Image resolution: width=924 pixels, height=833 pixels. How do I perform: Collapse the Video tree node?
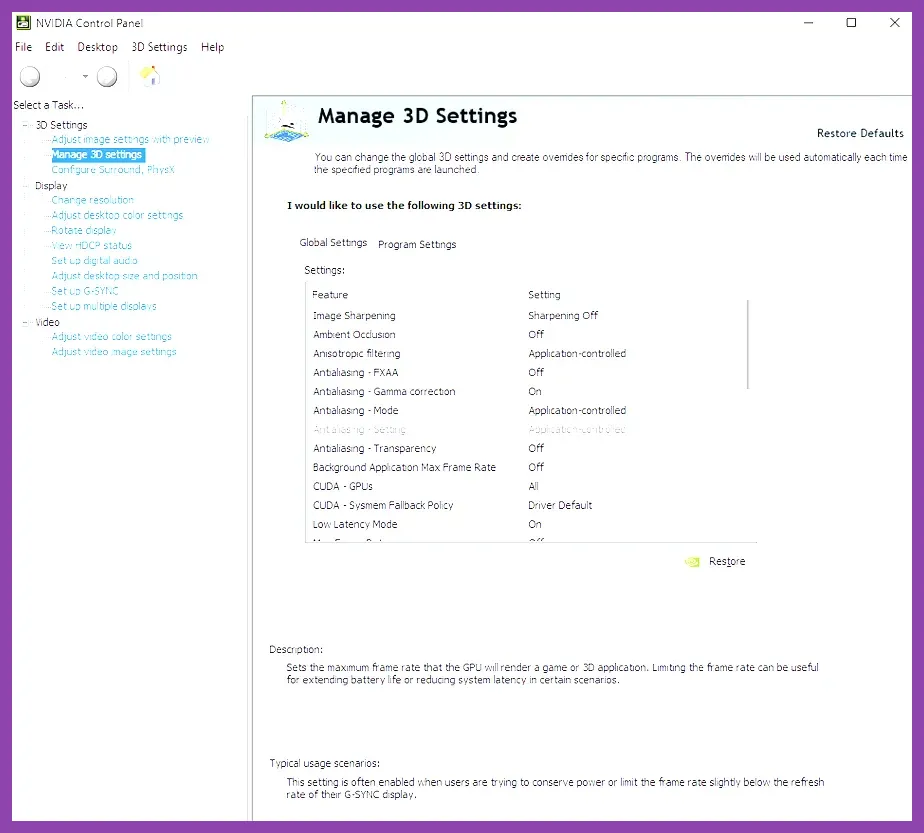25,322
